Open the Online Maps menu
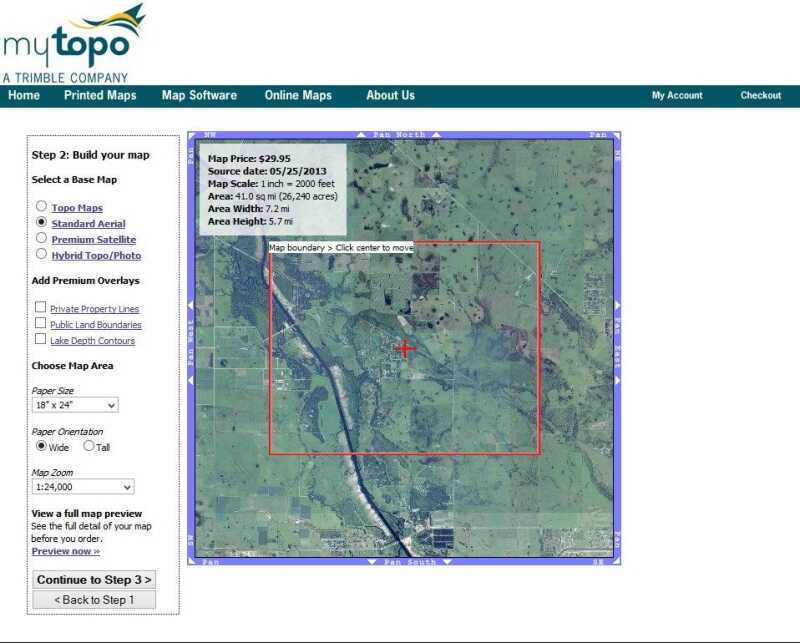This screenshot has height=643, width=800. tap(297, 95)
